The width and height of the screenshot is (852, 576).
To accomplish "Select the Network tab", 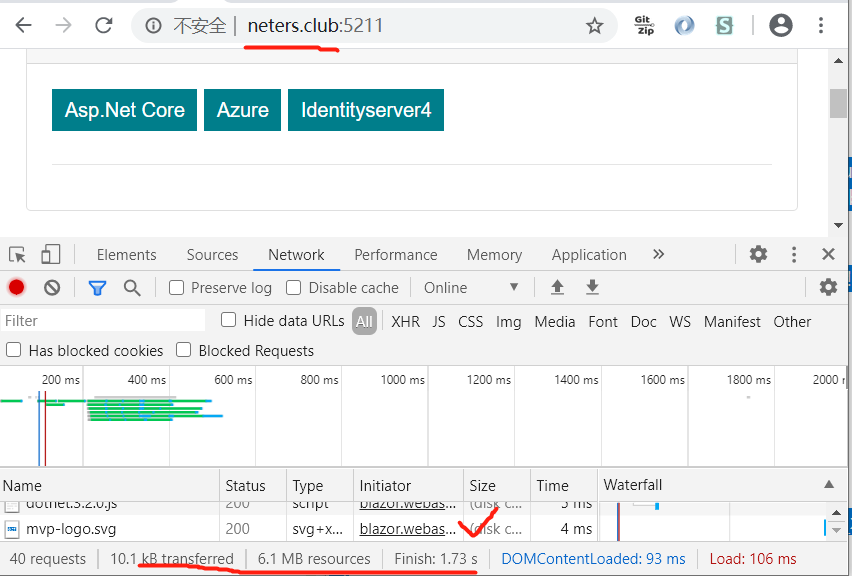I will point(296,255).
